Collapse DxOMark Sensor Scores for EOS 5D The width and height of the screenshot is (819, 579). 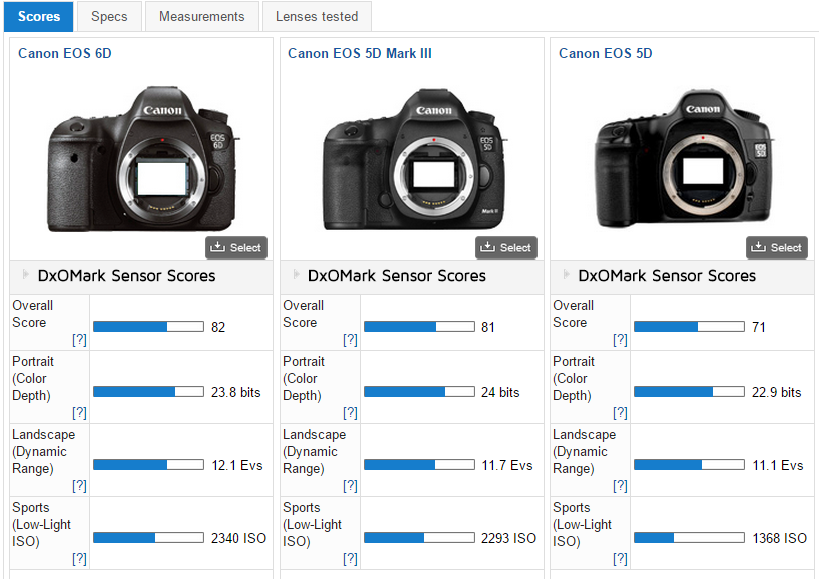(x=567, y=275)
